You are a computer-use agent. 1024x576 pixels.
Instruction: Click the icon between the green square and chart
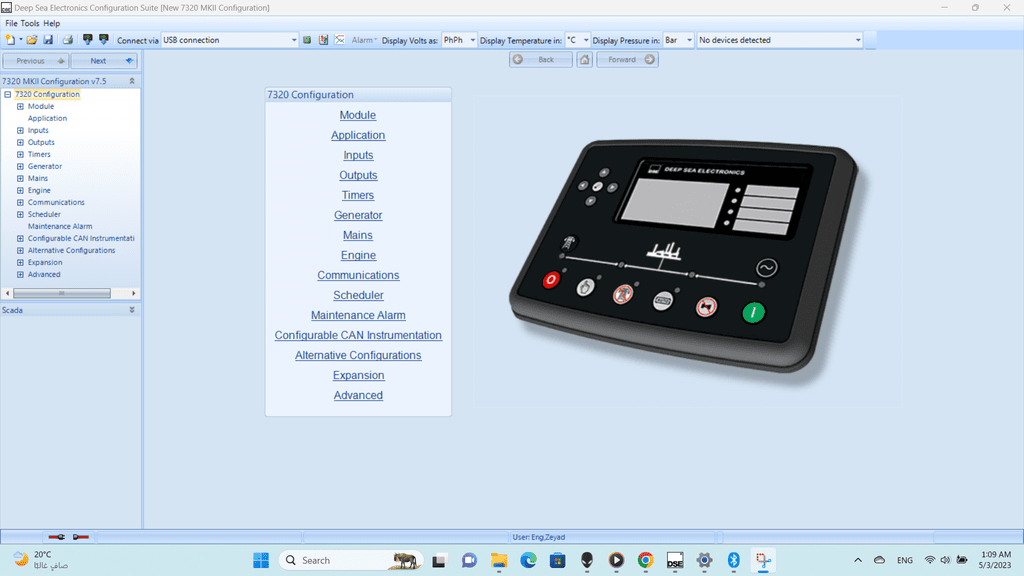tap(323, 40)
